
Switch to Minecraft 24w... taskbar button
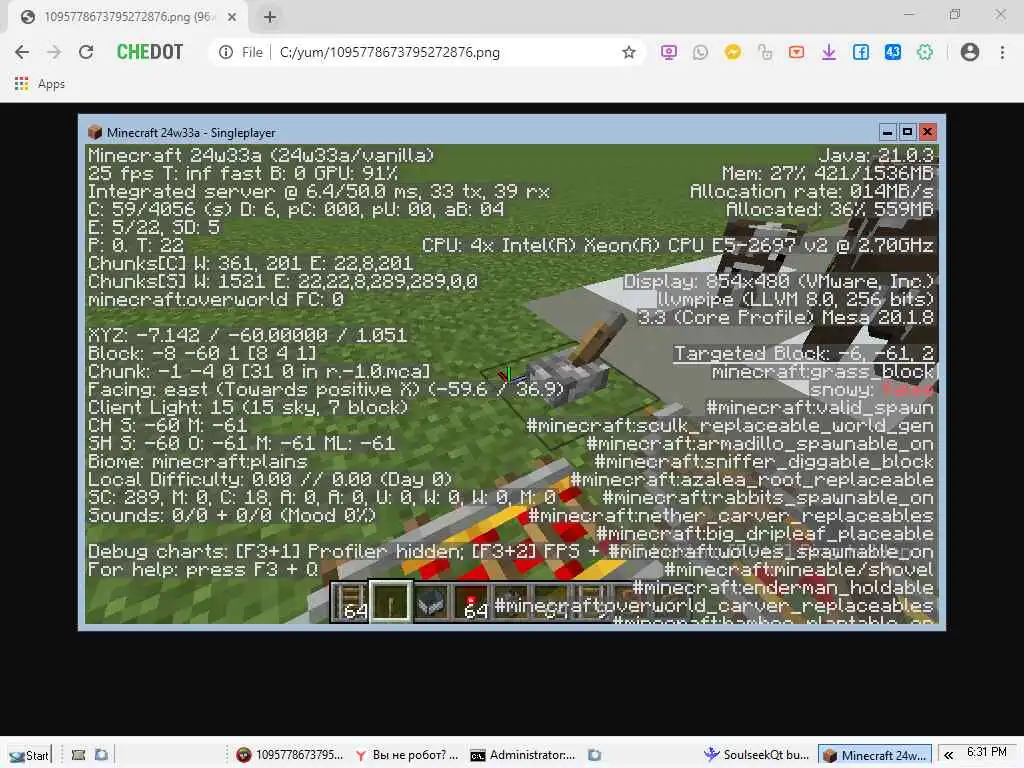coord(874,755)
